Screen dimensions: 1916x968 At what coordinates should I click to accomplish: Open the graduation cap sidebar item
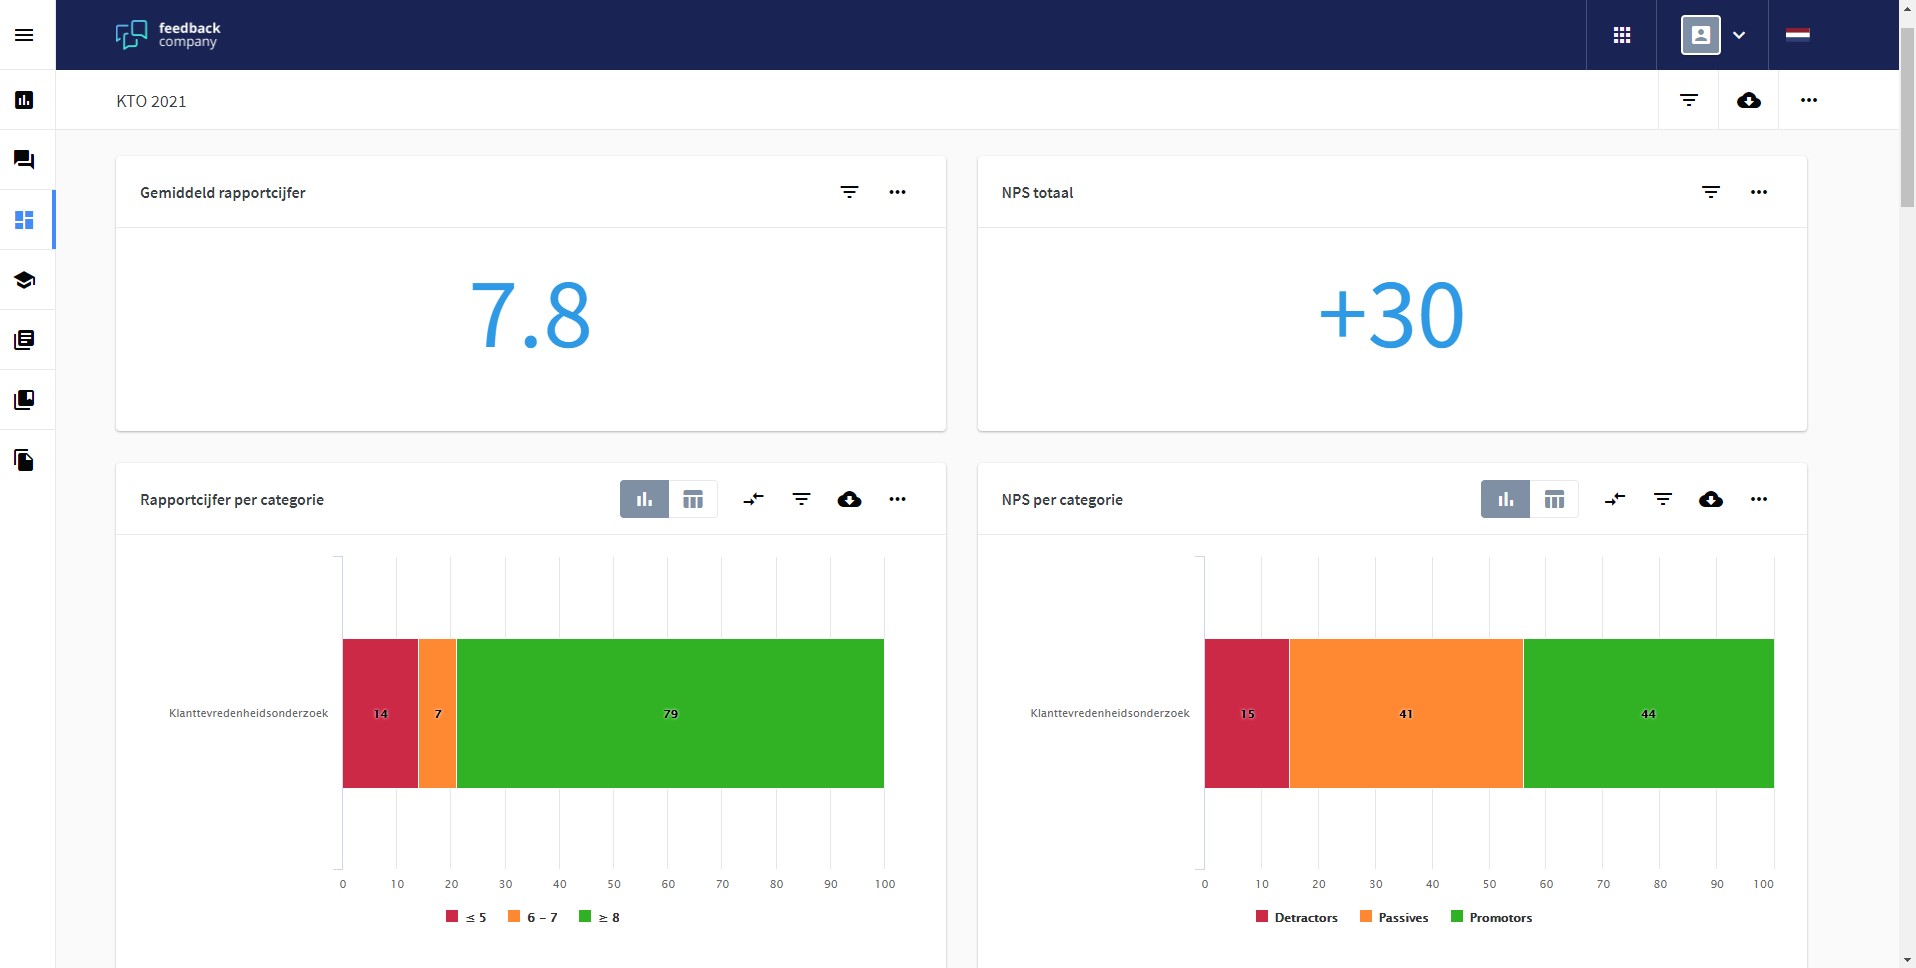point(24,280)
